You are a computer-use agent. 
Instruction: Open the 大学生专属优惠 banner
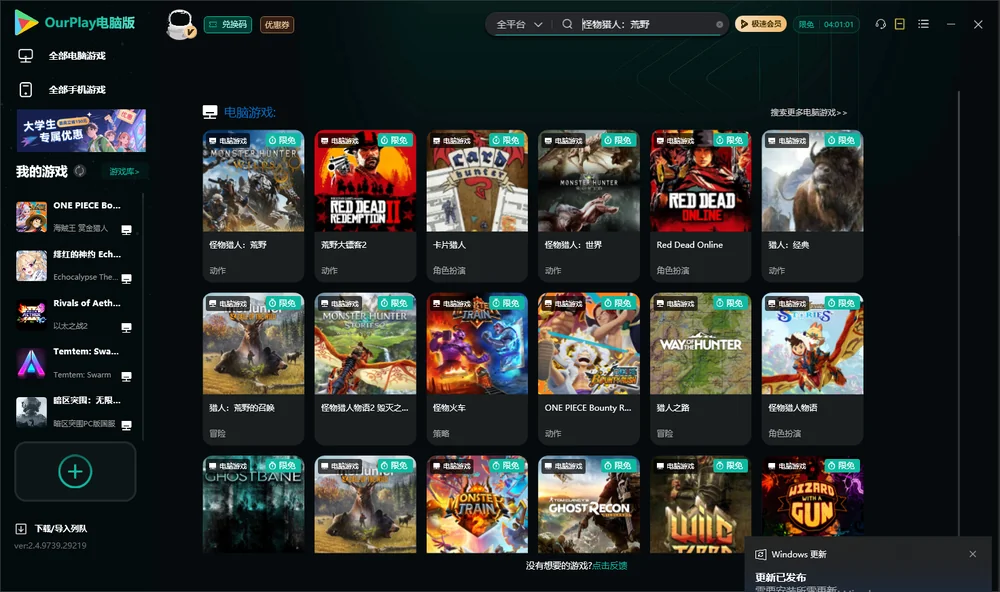click(81, 130)
